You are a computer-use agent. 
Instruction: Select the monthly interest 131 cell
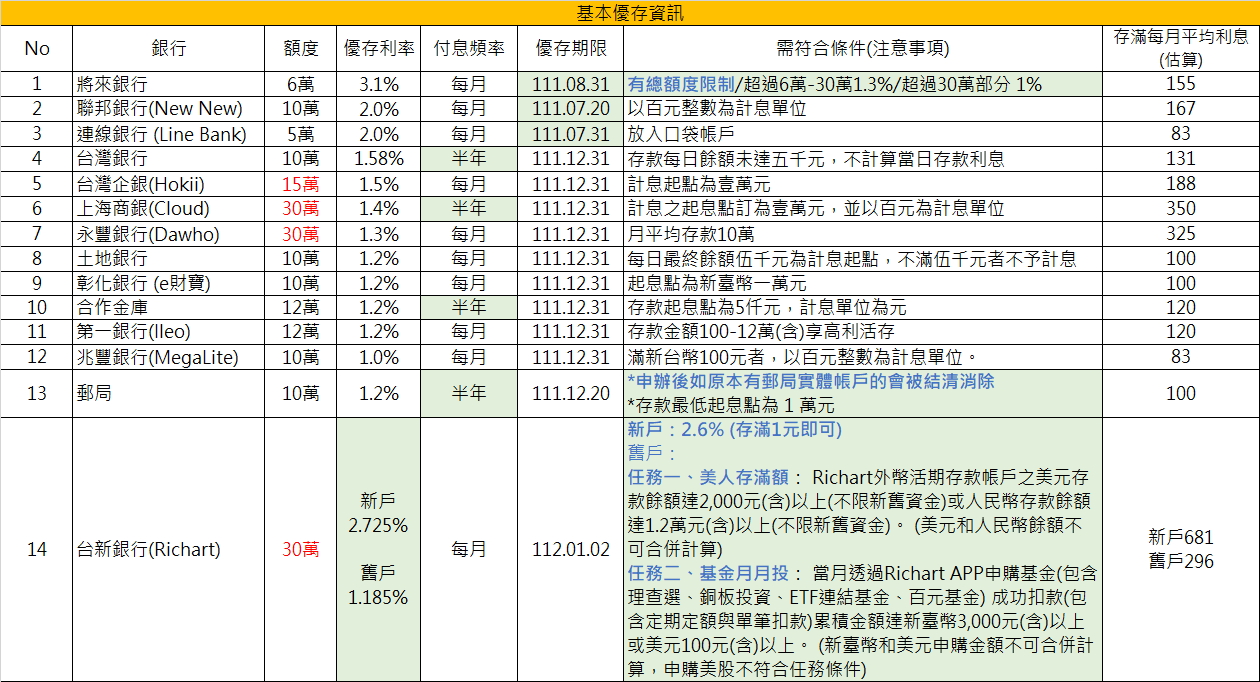point(1181,159)
